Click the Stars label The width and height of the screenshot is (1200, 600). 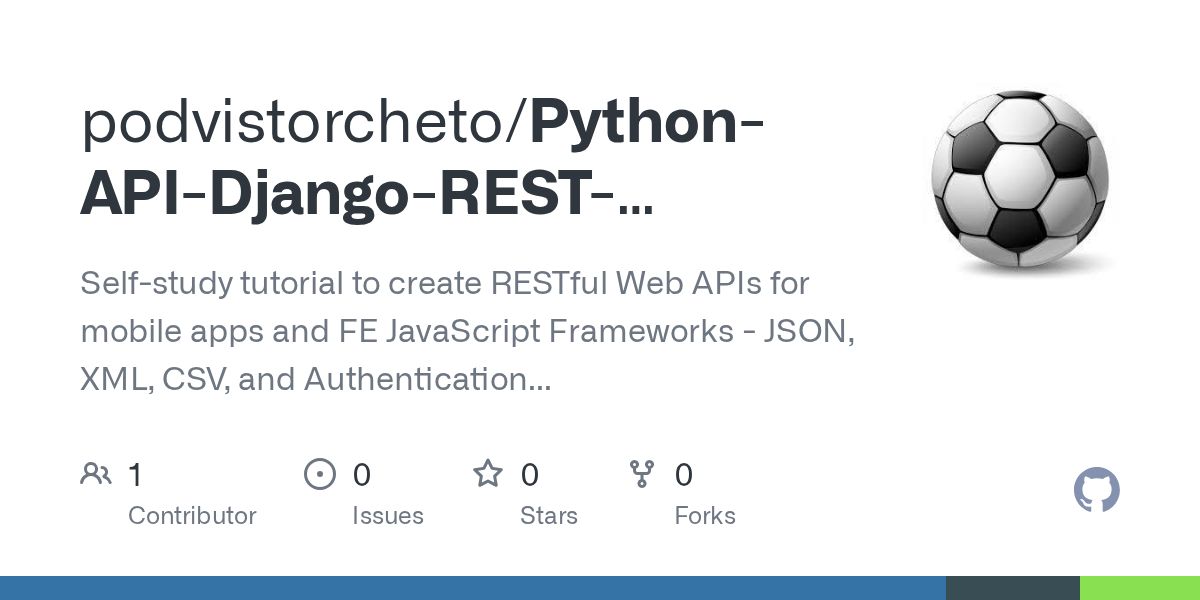click(549, 516)
